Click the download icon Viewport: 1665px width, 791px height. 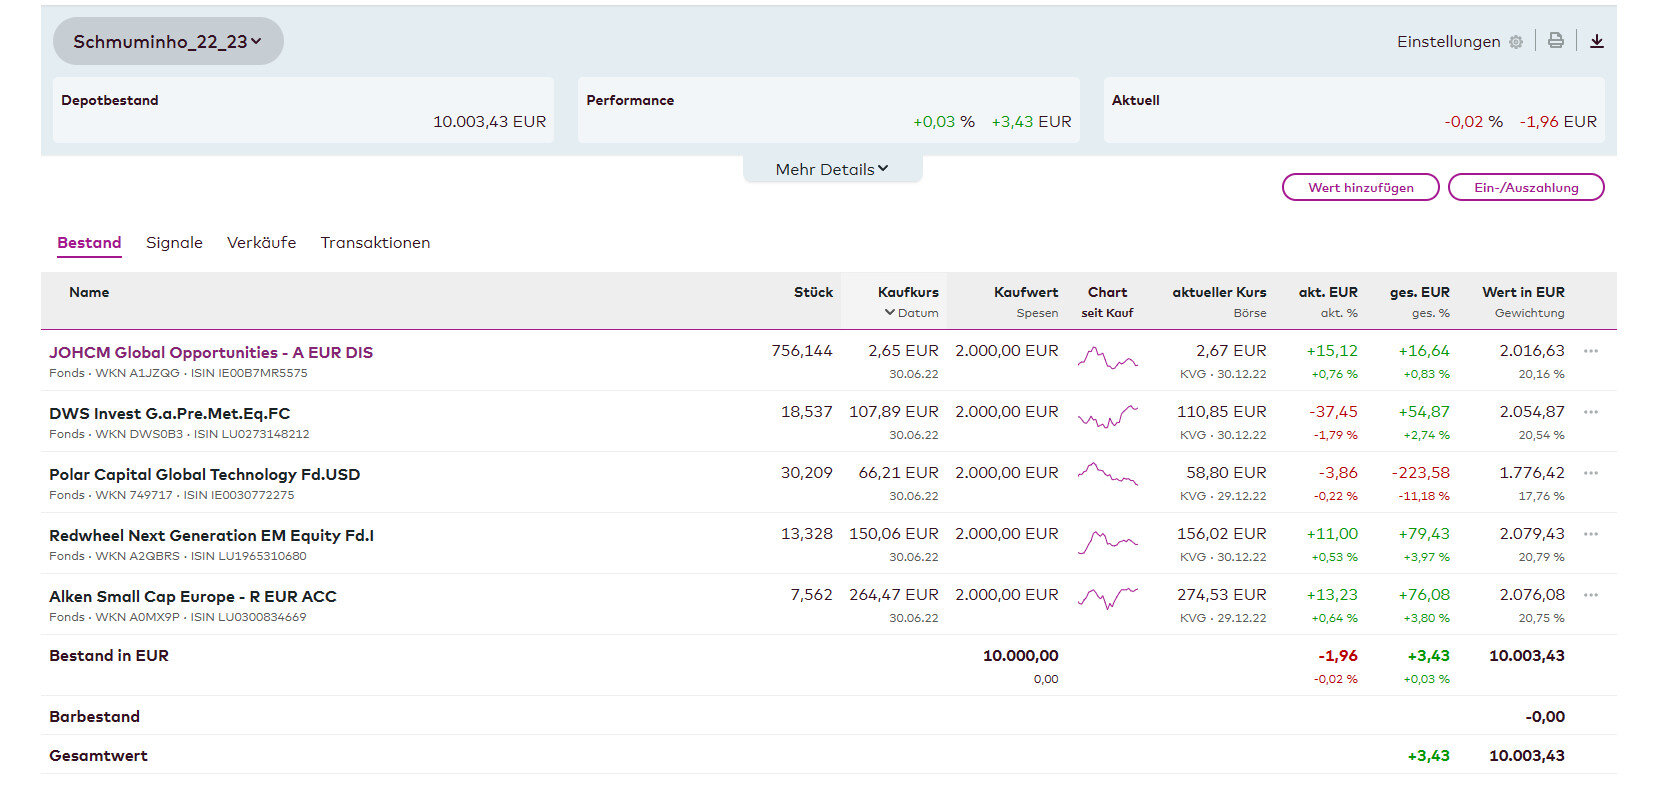pyautogui.click(x=1596, y=41)
